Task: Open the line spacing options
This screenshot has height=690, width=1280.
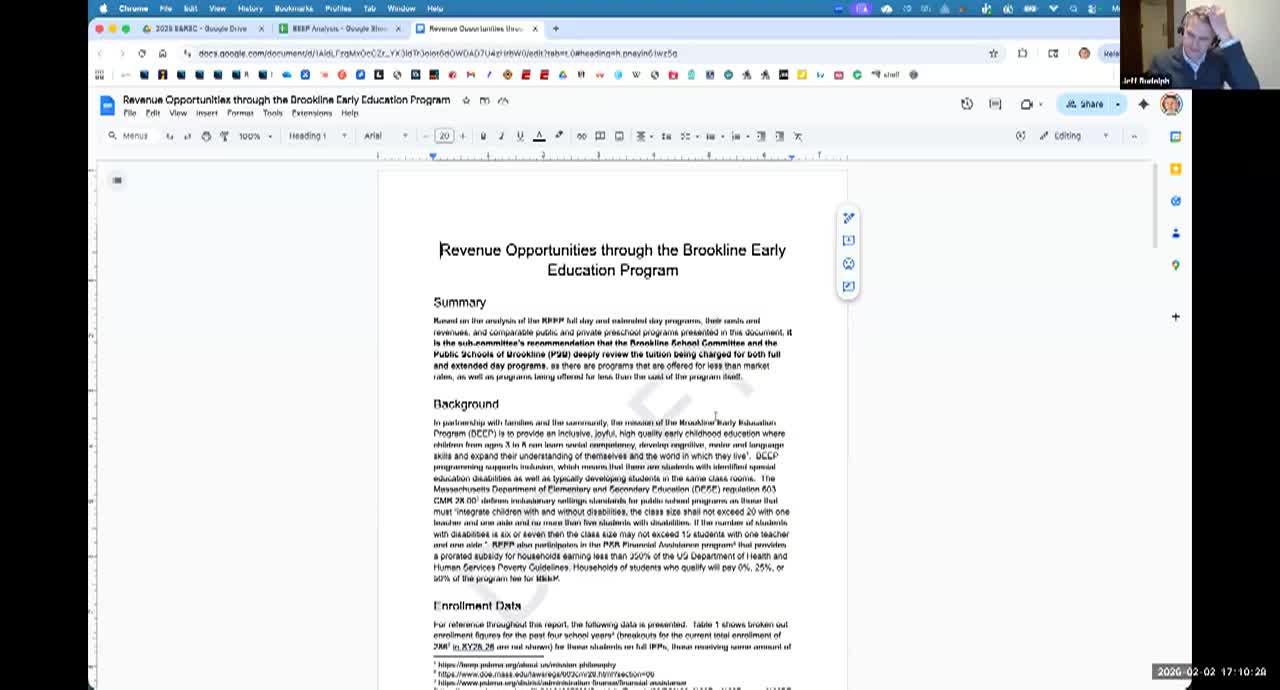Action: 666,136
